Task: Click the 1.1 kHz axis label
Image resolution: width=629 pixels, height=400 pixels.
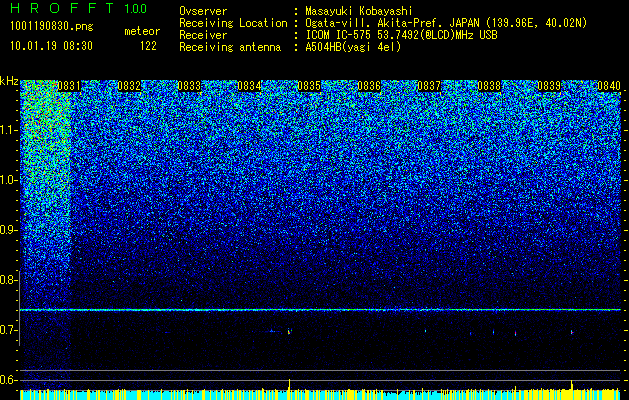Action: [x=9, y=130]
